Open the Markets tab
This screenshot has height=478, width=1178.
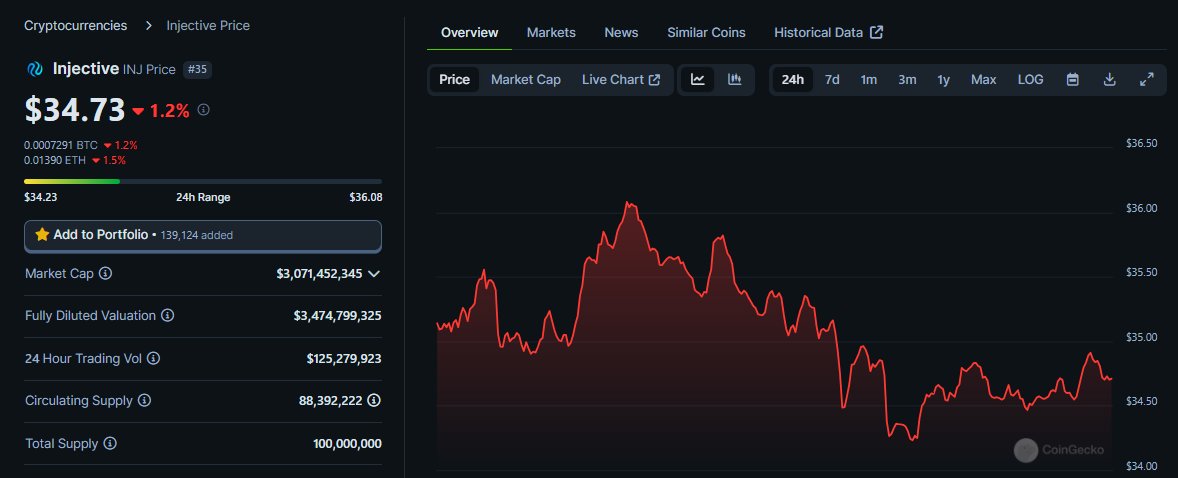551,32
